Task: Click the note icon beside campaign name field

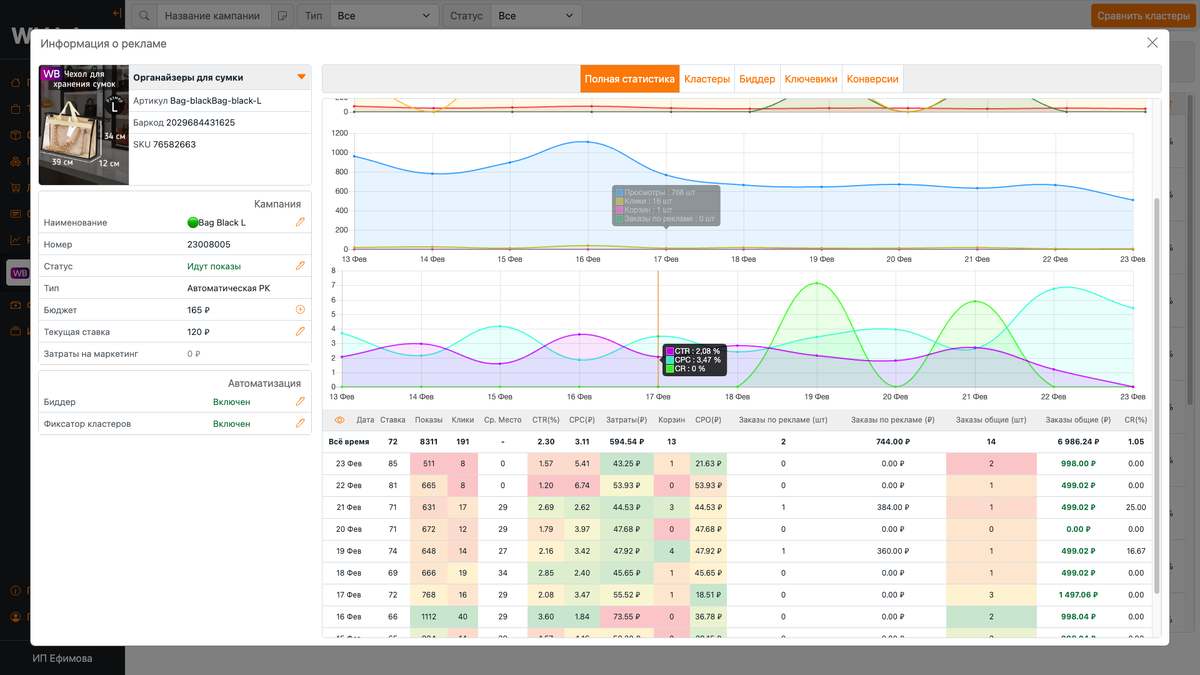Action: coord(282,16)
